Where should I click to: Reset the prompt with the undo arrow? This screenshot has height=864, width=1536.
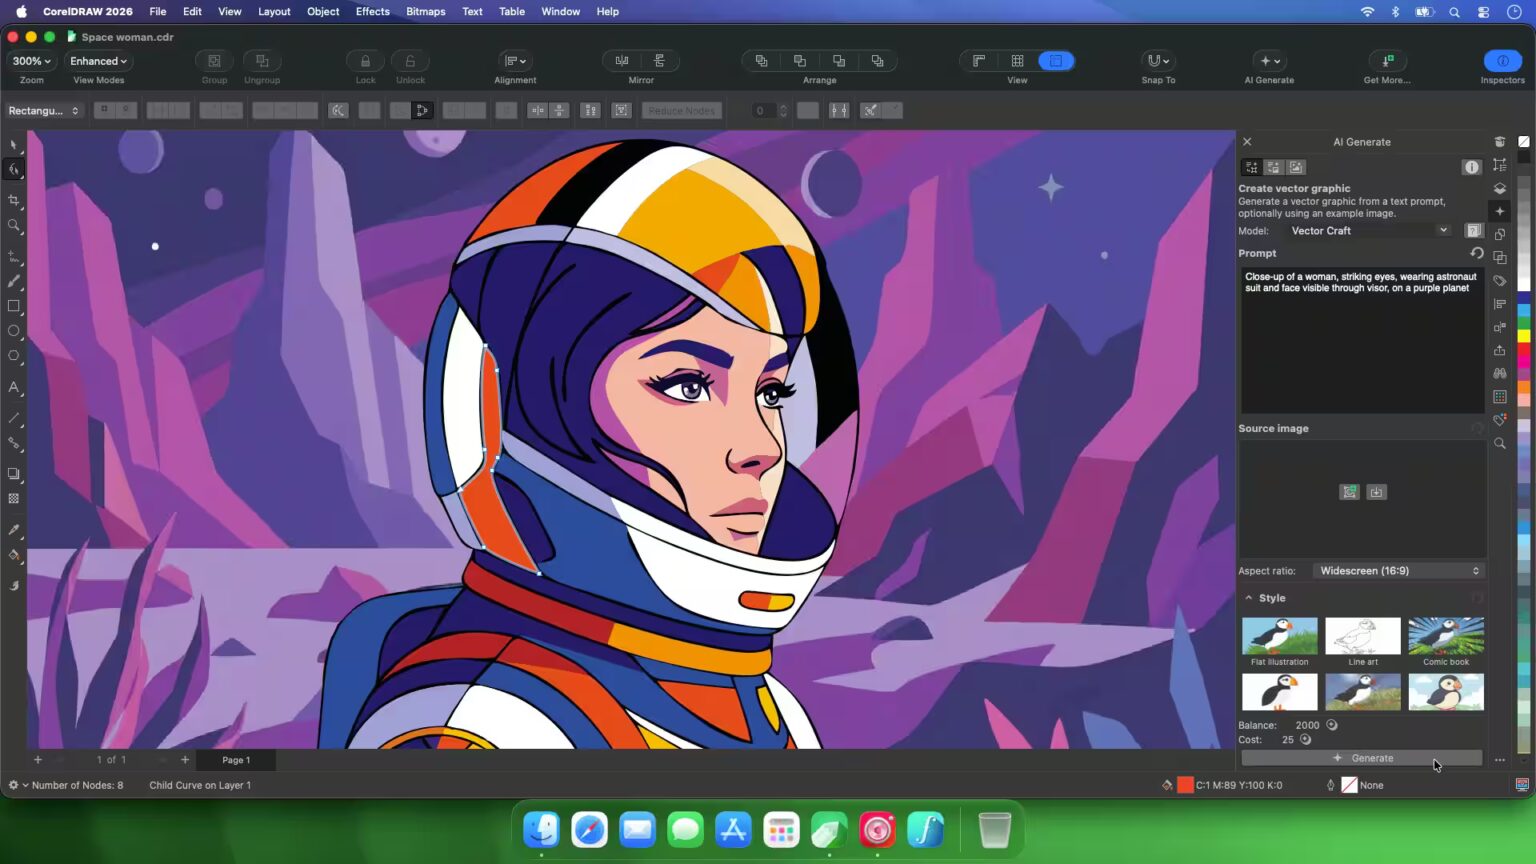click(x=1477, y=253)
